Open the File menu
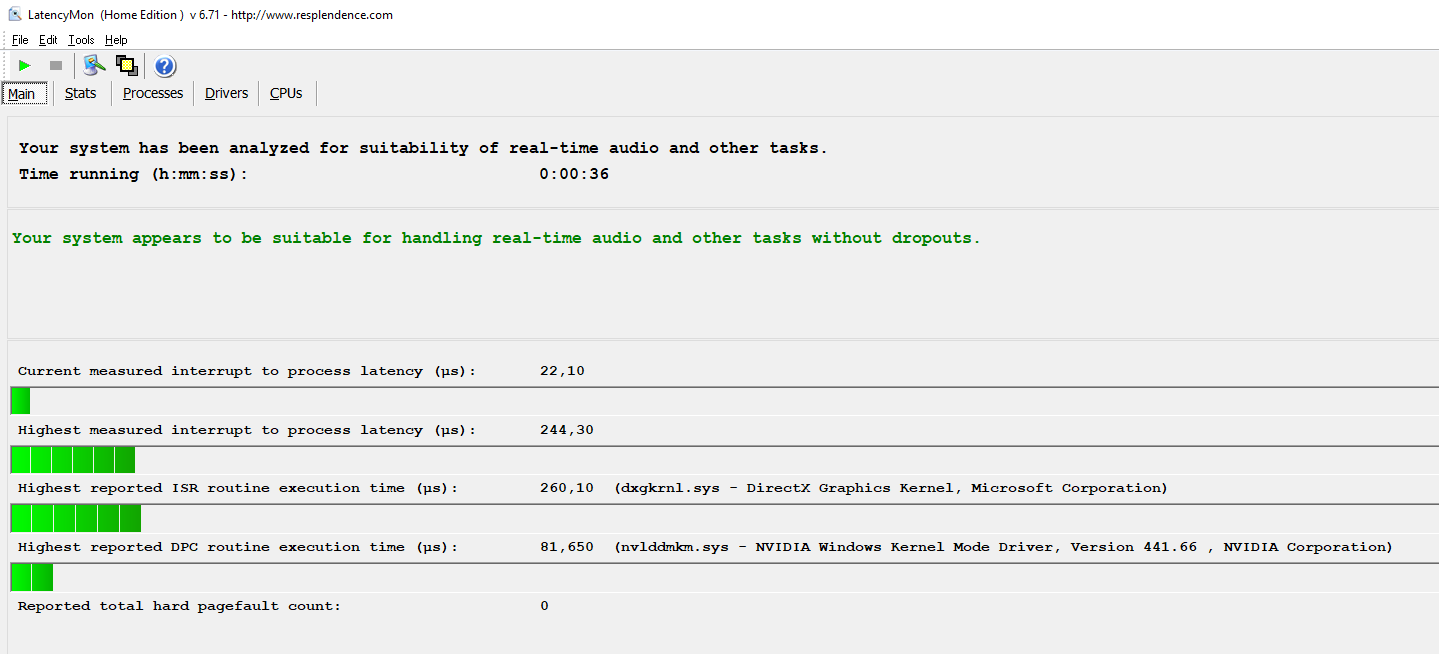The width and height of the screenshot is (1439, 654). [x=20, y=40]
